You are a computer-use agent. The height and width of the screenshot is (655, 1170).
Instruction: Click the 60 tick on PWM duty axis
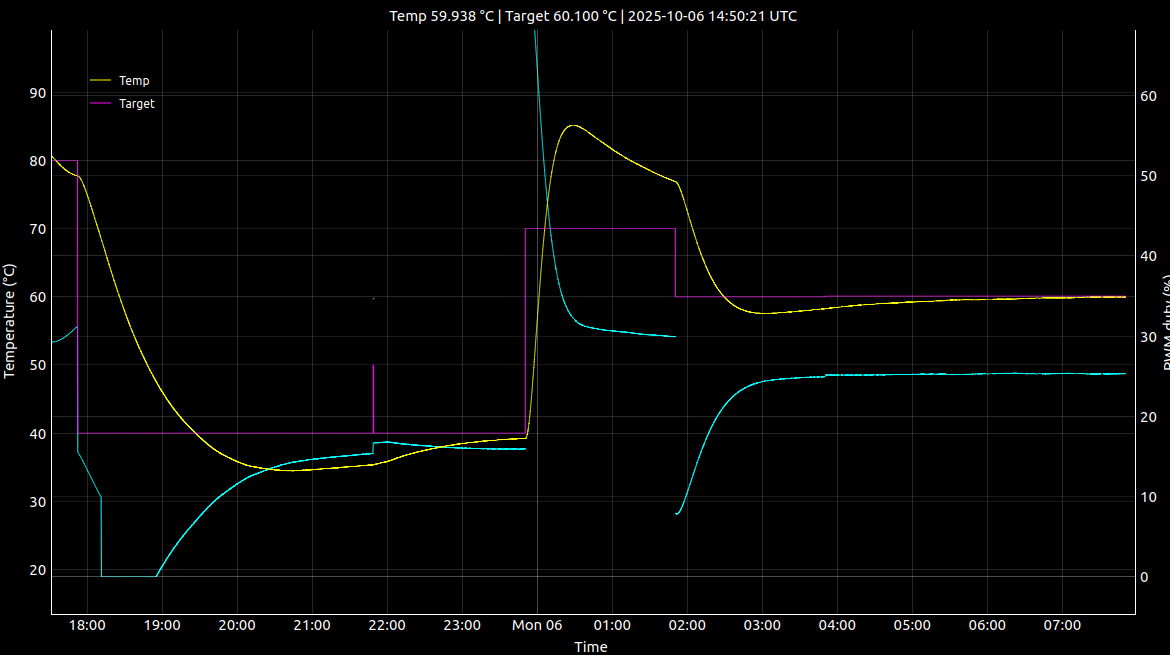[1148, 96]
